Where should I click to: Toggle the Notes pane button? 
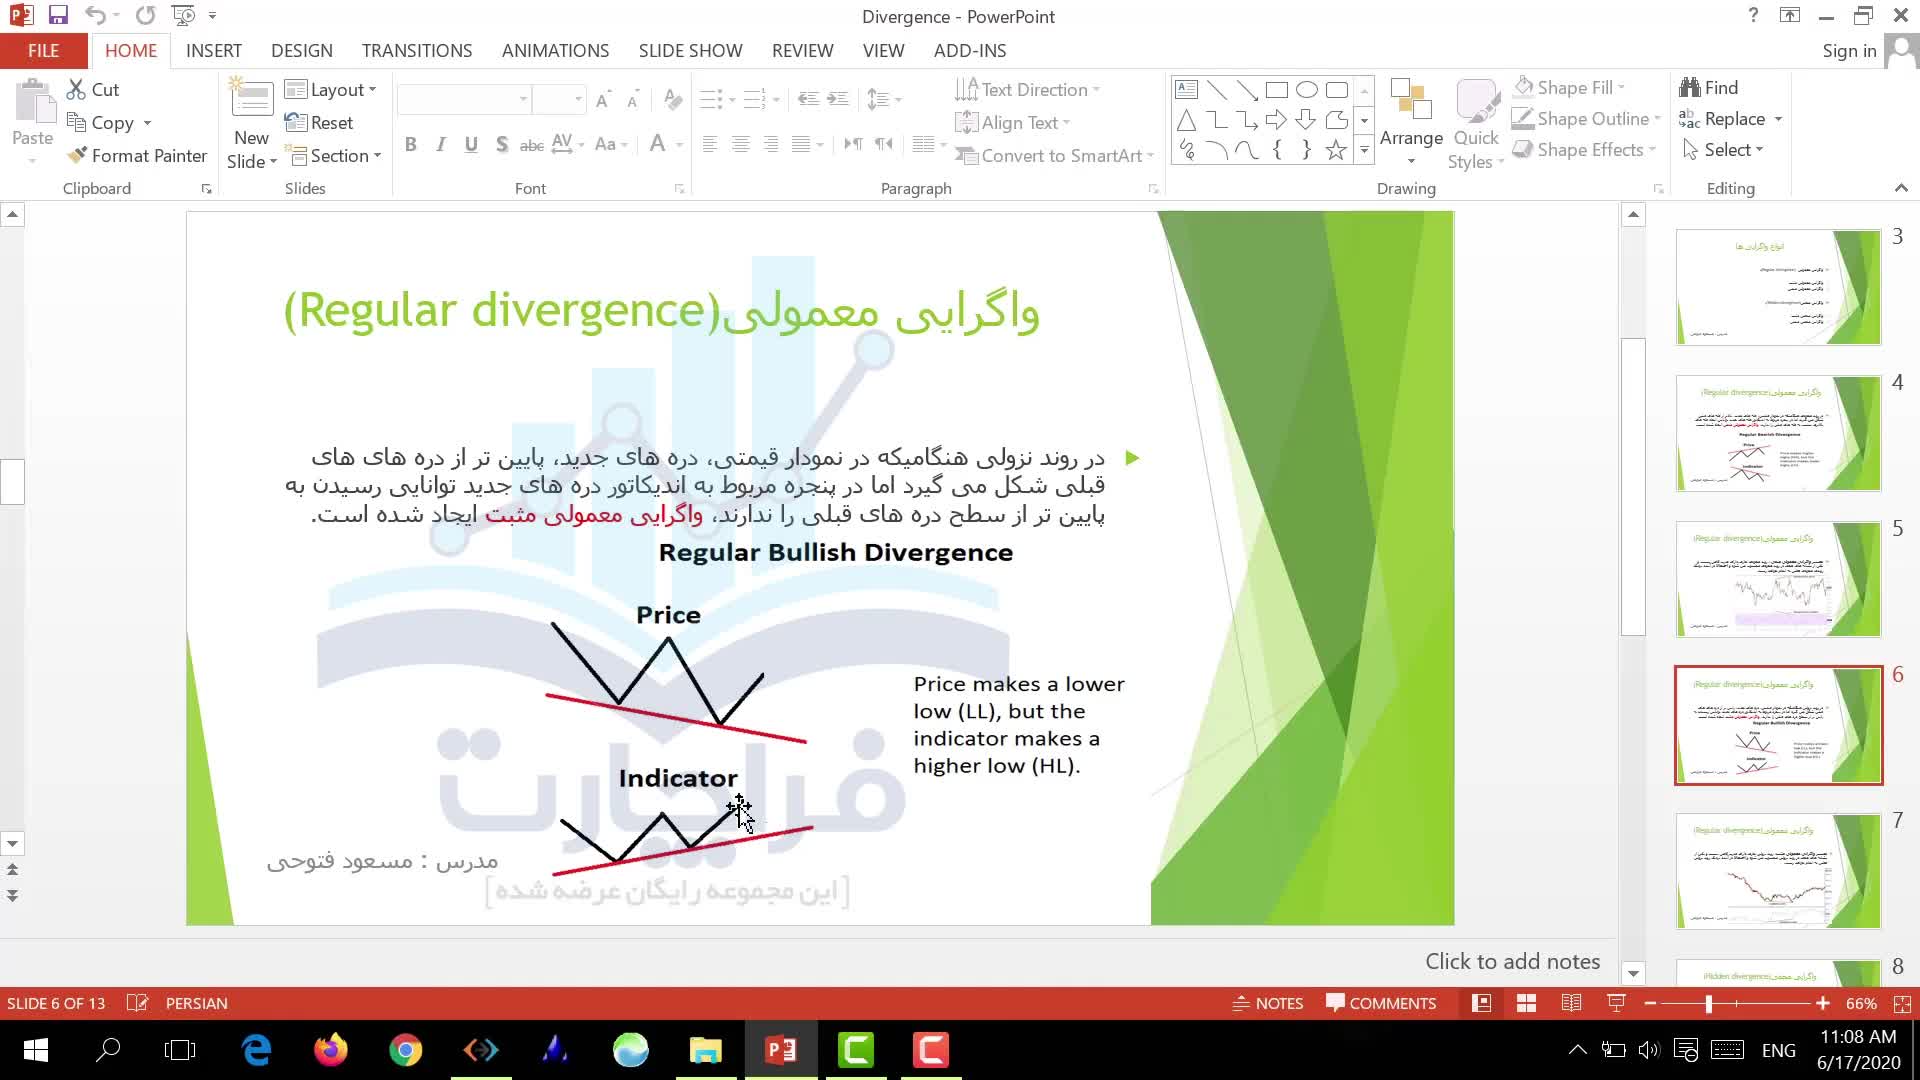point(1268,1003)
